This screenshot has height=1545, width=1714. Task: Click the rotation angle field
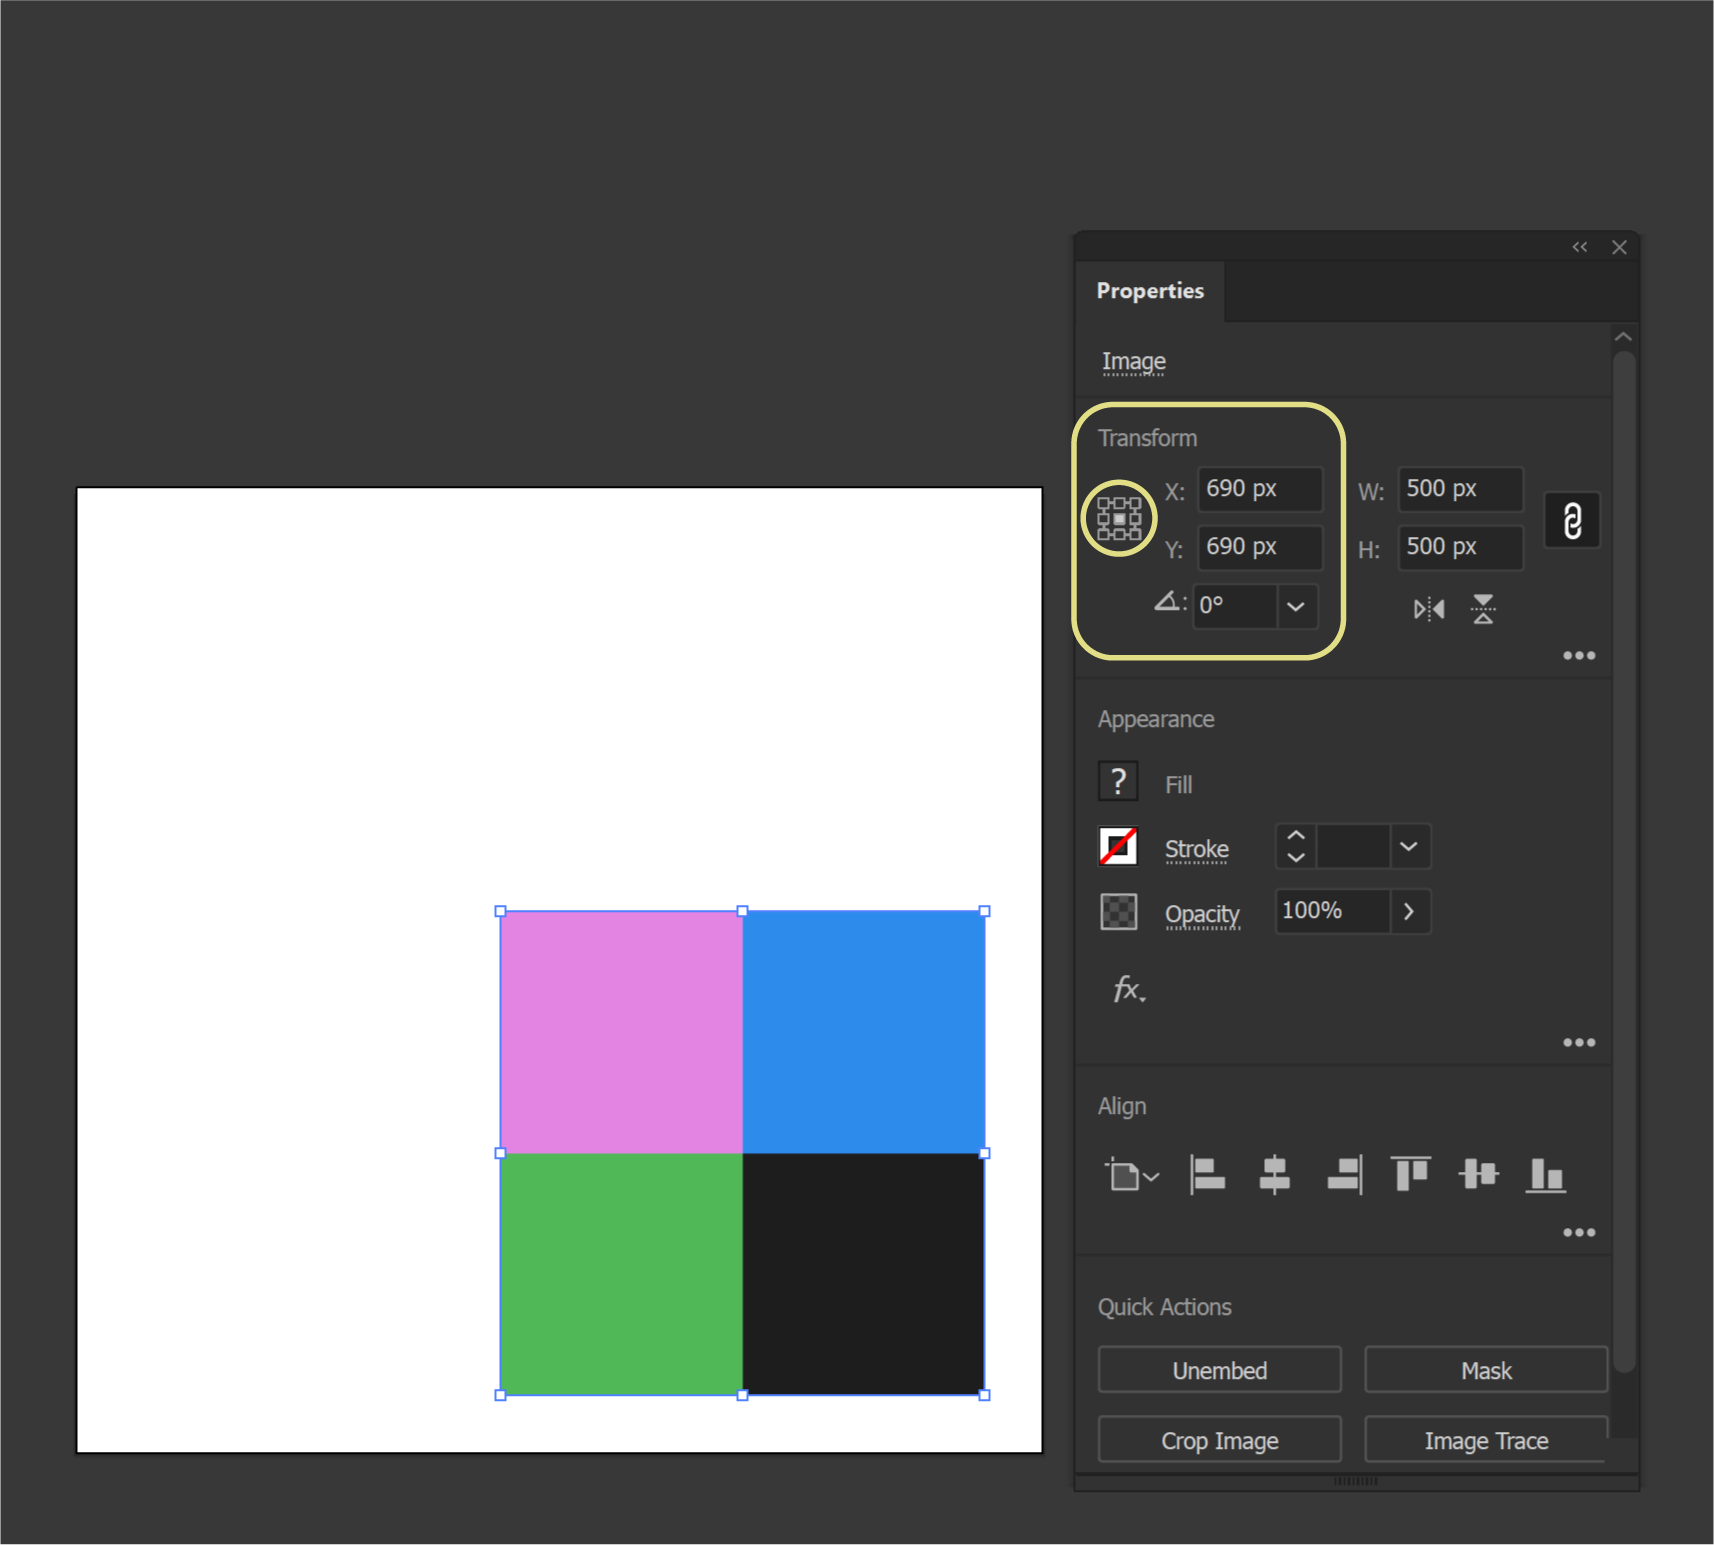[1235, 606]
